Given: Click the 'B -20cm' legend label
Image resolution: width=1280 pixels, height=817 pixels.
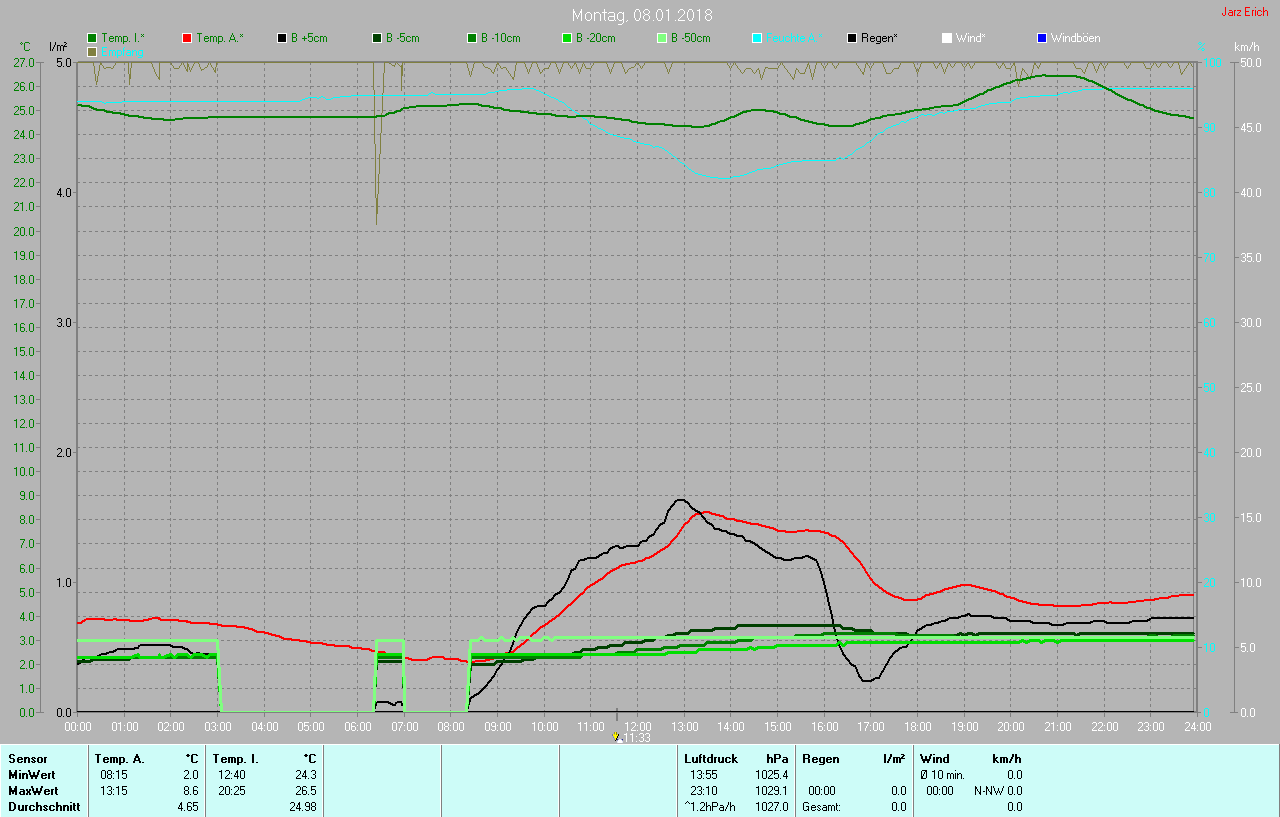Looking at the screenshot, I should (x=595, y=38).
